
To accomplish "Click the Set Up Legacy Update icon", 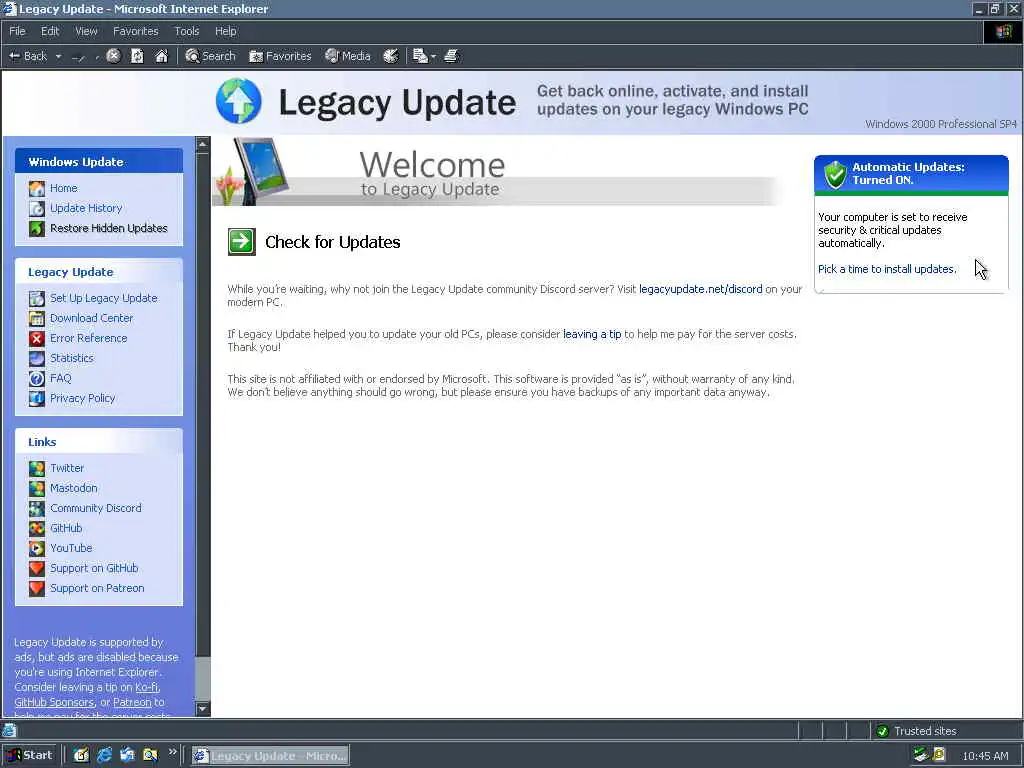I will point(37,298).
